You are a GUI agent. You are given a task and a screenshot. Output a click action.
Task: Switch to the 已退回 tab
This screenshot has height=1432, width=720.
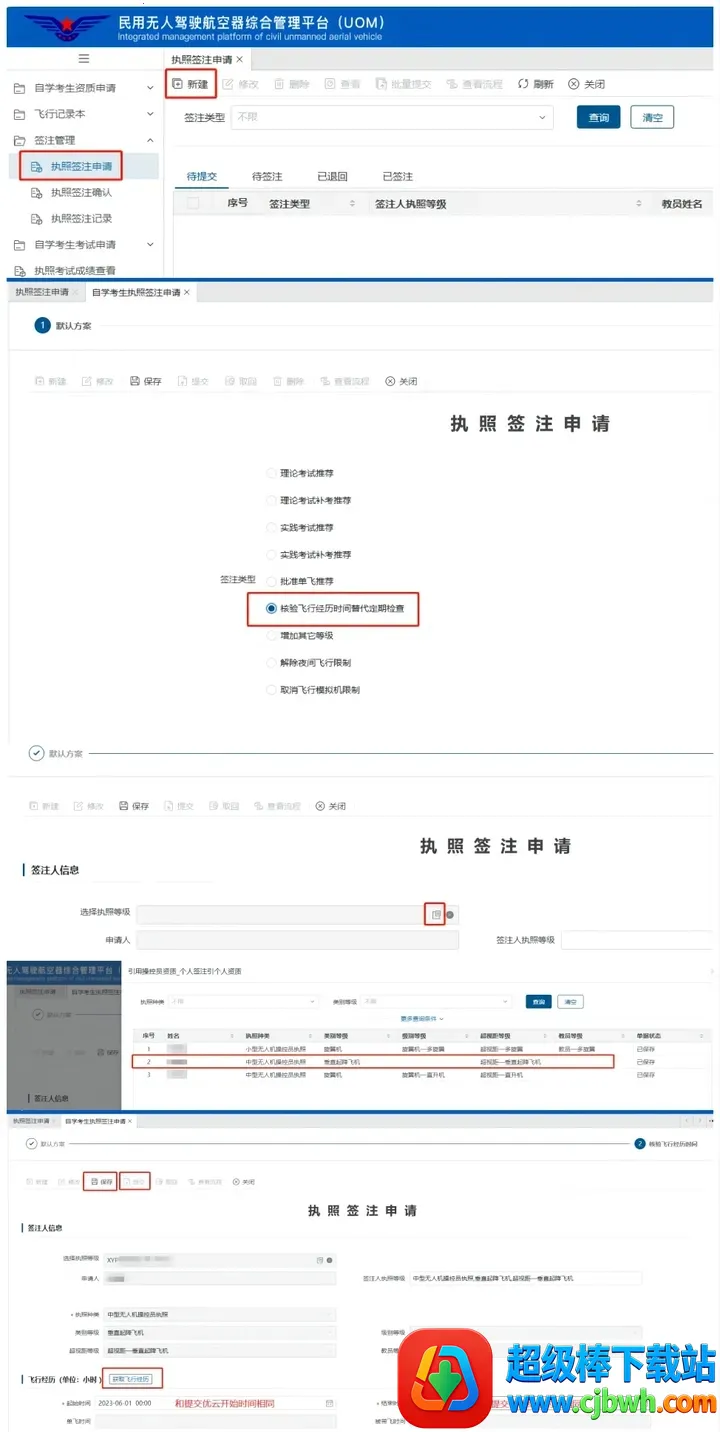coord(332,176)
